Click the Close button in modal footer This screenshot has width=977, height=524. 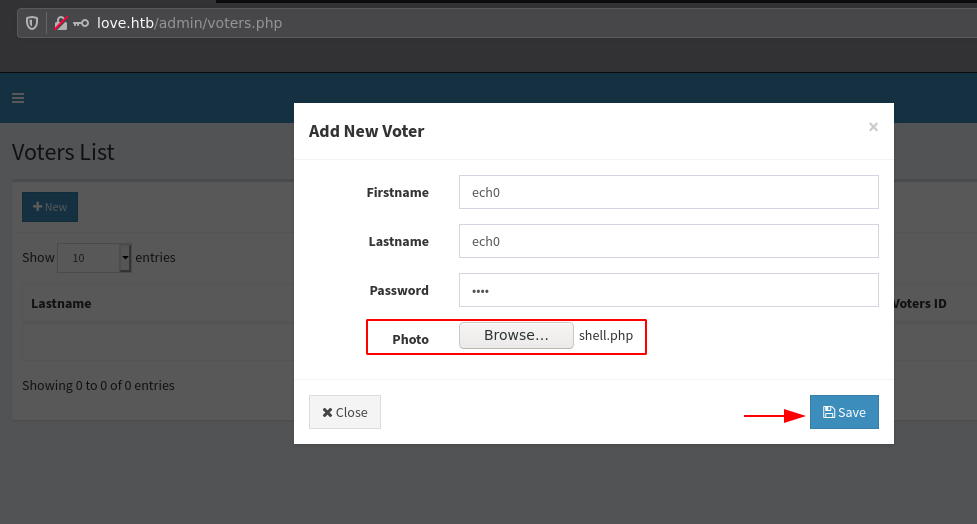[345, 412]
